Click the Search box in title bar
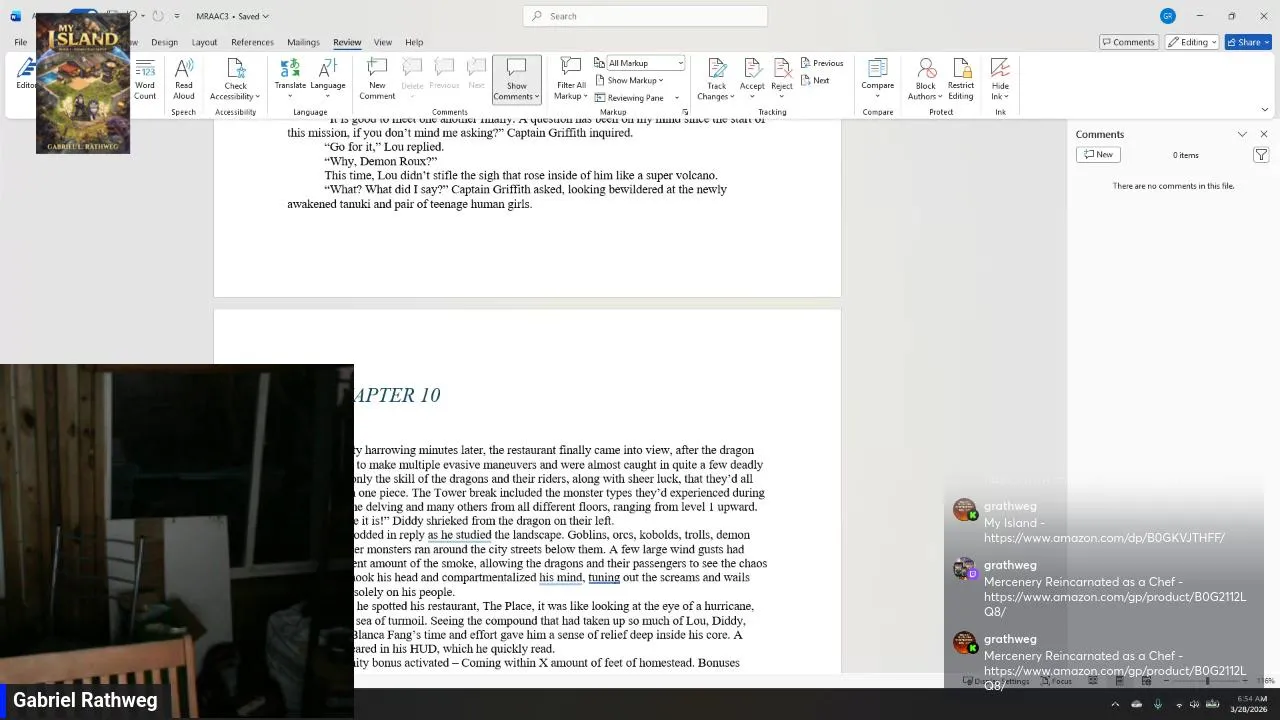Image resolution: width=1280 pixels, height=720 pixels. 645,16
